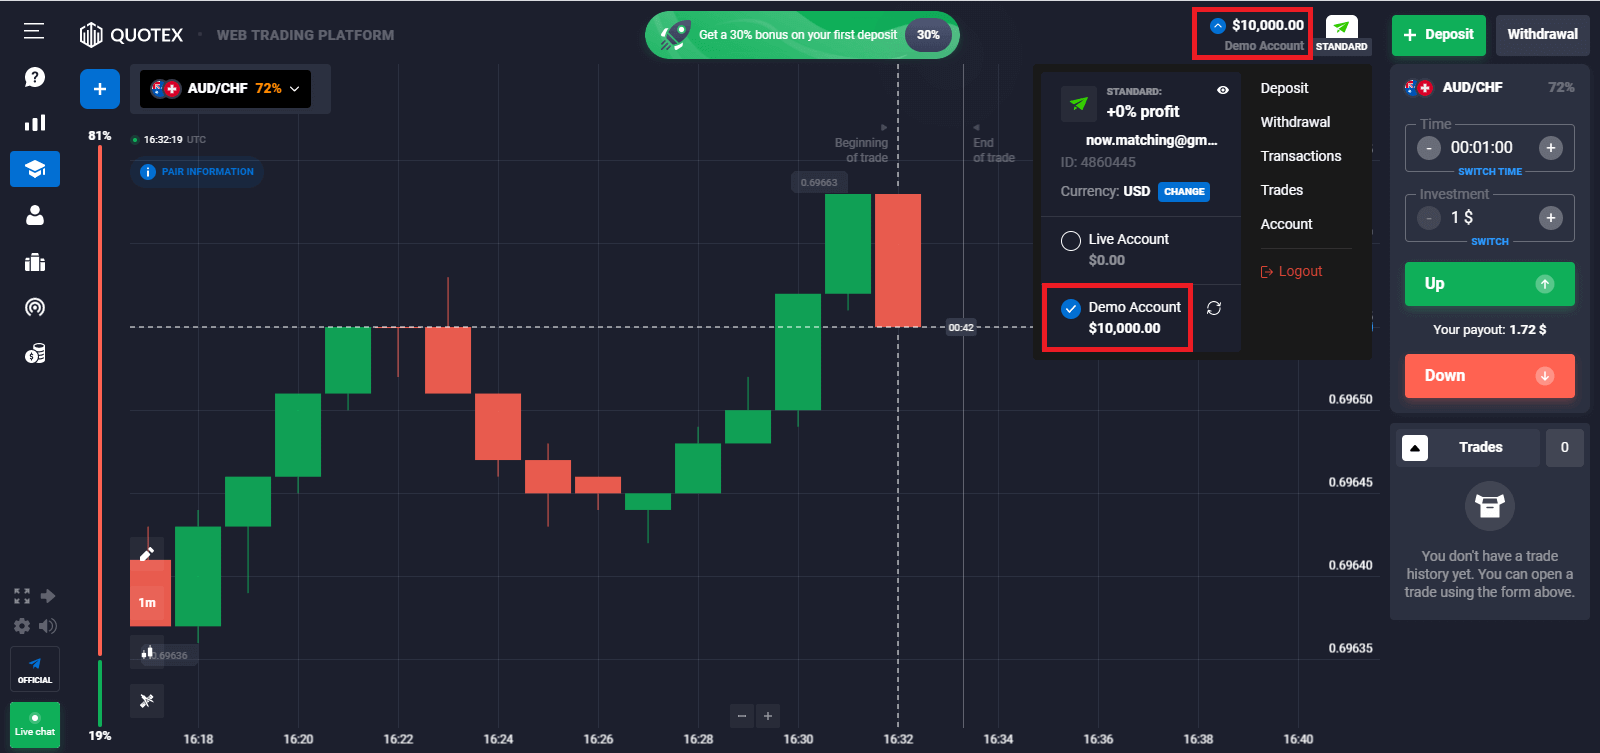Refresh demo balance with reload icon
Viewport: 1600px width, 753px height.
pos(1214,308)
